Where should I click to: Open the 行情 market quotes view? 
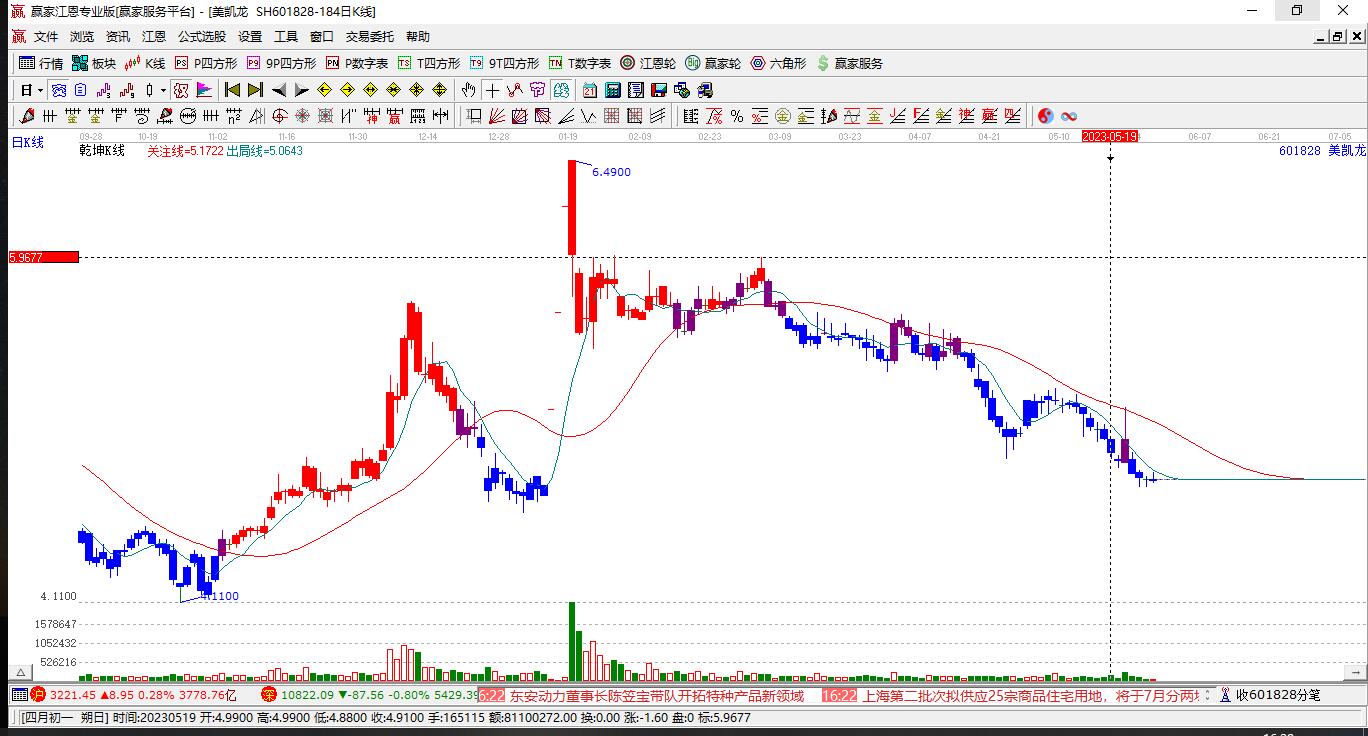point(41,63)
